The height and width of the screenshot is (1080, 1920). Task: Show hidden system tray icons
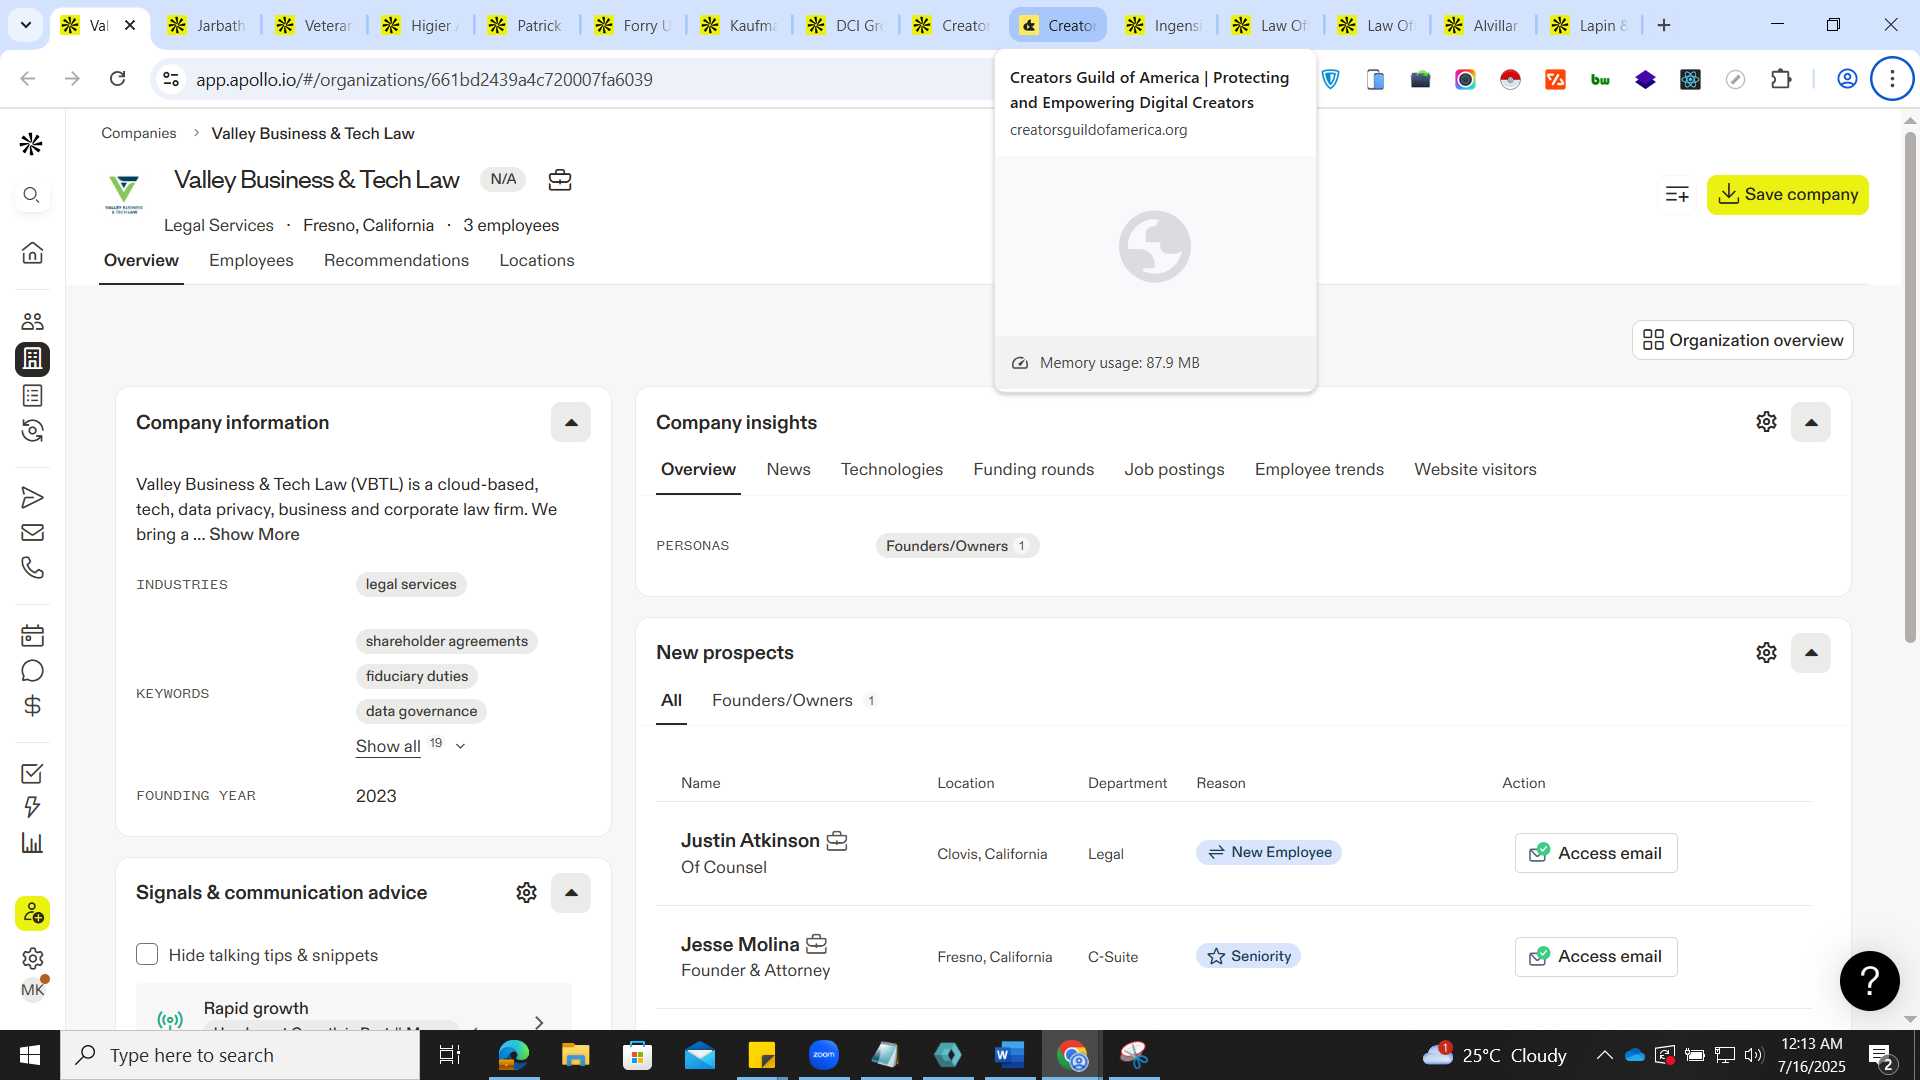[x=1604, y=1055]
